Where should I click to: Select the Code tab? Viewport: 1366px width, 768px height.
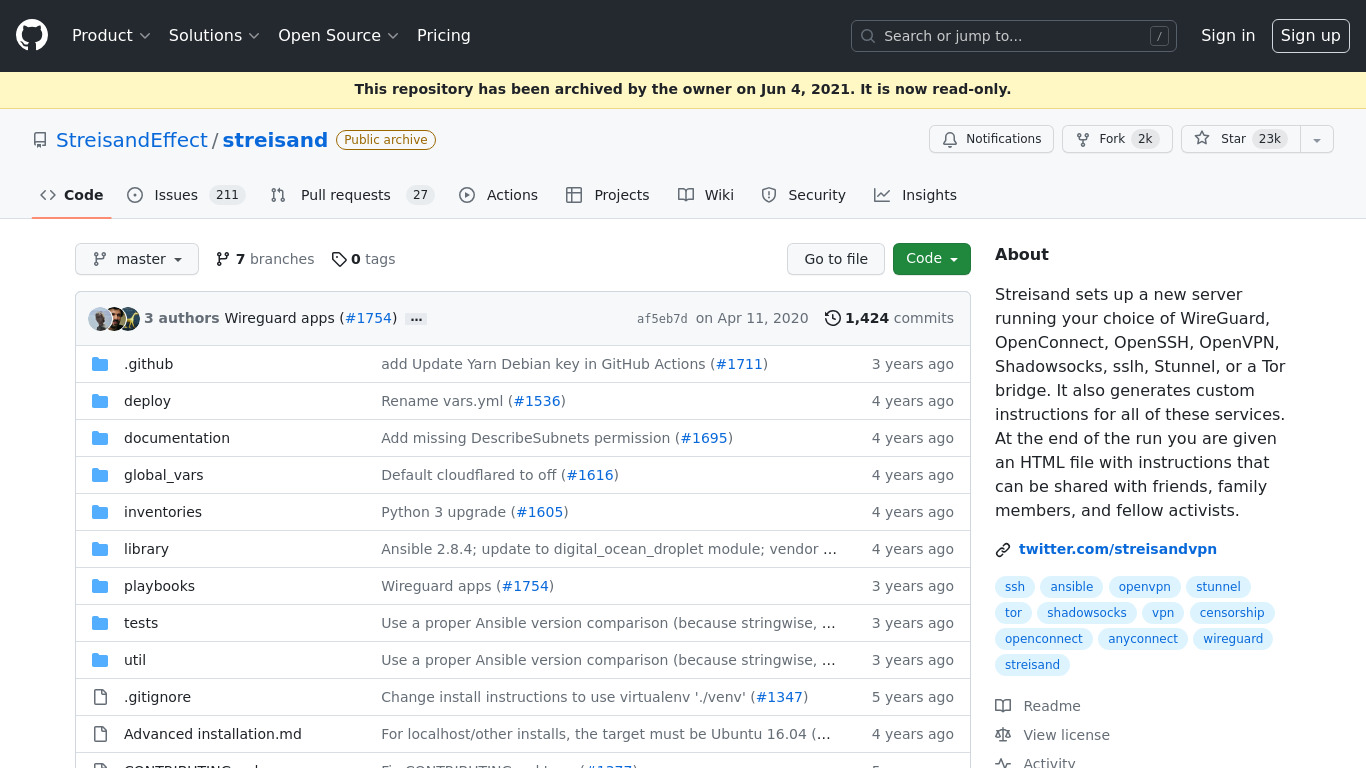coord(72,195)
